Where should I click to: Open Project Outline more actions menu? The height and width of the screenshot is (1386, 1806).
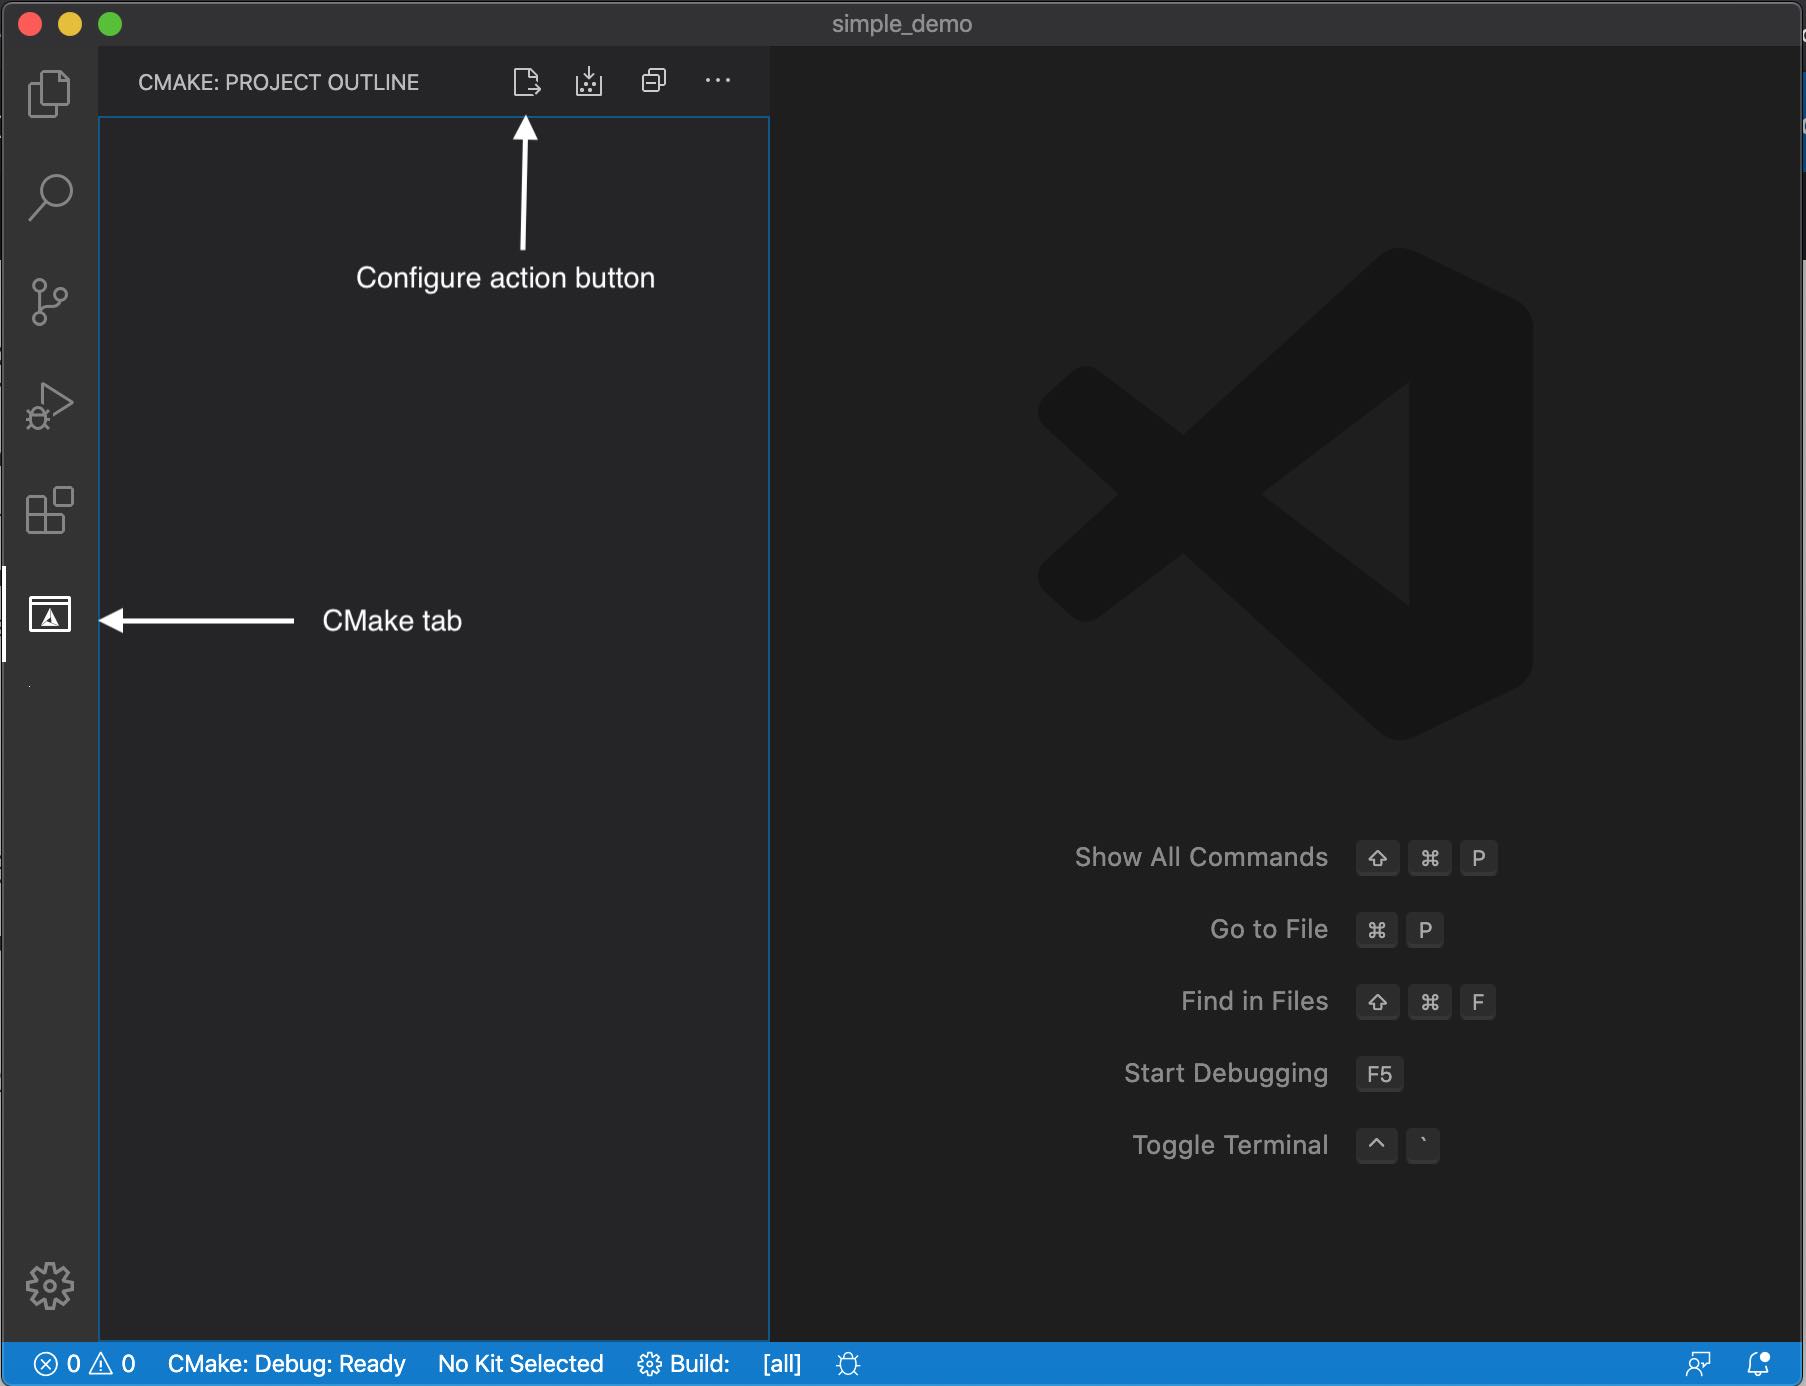718,81
